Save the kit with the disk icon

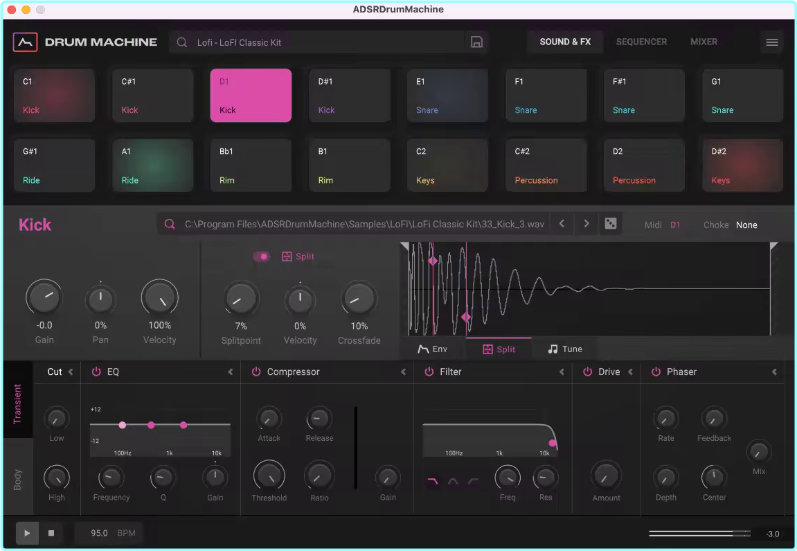(476, 42)
